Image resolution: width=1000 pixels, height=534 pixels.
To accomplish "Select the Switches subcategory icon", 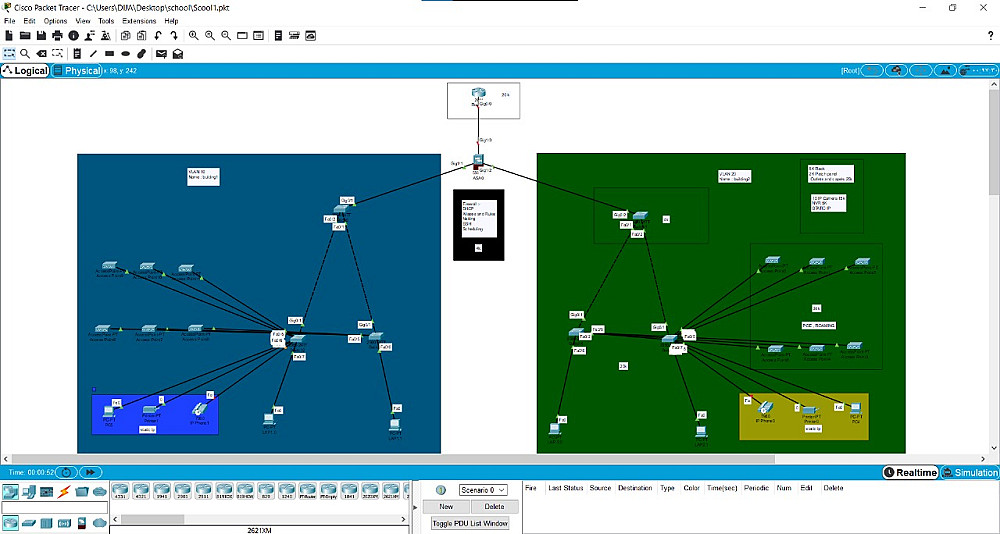I will pyautogui.click(x=29, y=523).
